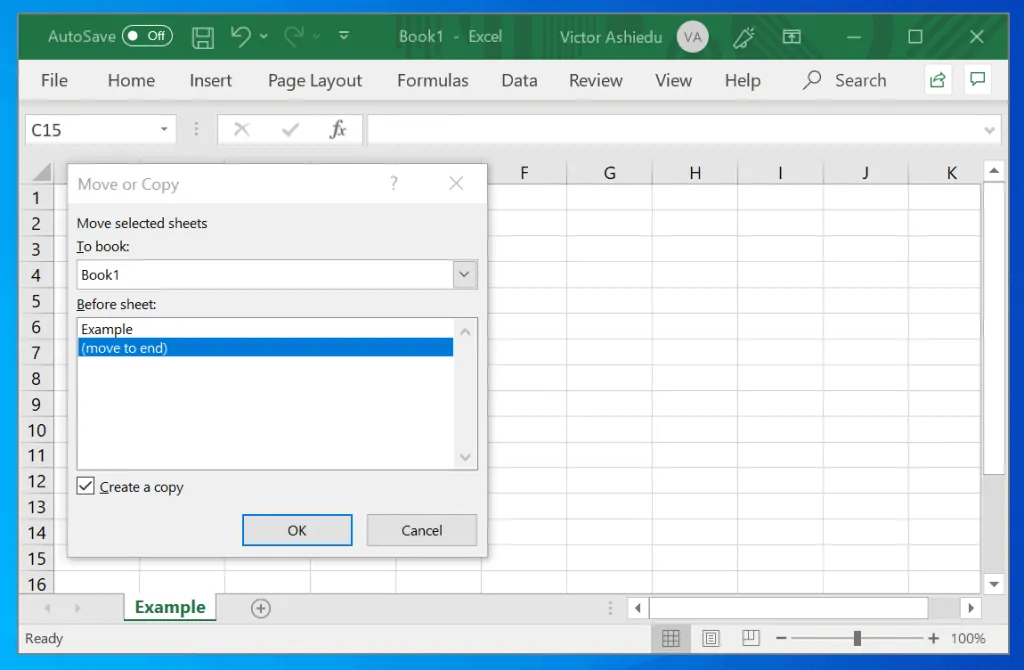1024x670 pixels.
Task: Toggle the AutoSave switch
Action: click(147, 37)
